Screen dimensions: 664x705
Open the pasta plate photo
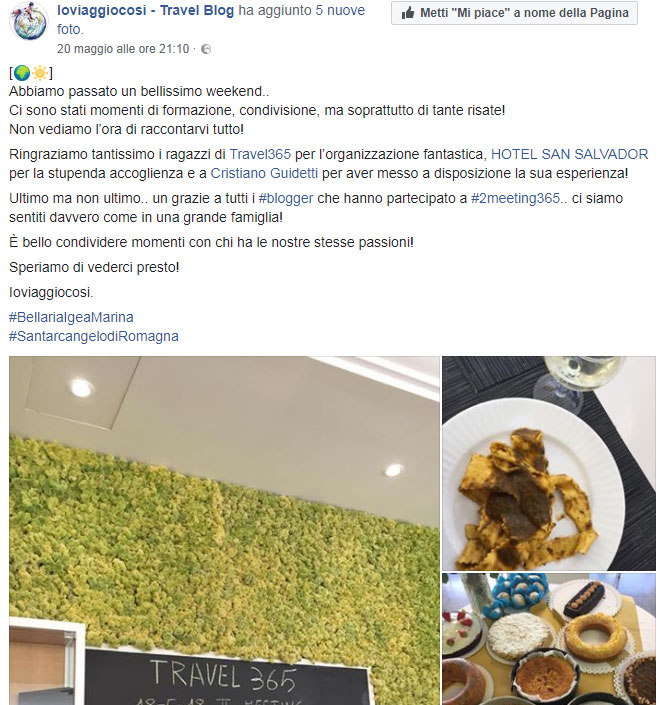click(548, 464)
